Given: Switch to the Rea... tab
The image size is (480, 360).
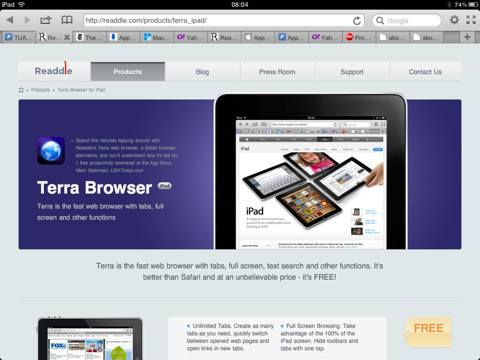Looking at the screenshot, I should [x=225, y=37].
